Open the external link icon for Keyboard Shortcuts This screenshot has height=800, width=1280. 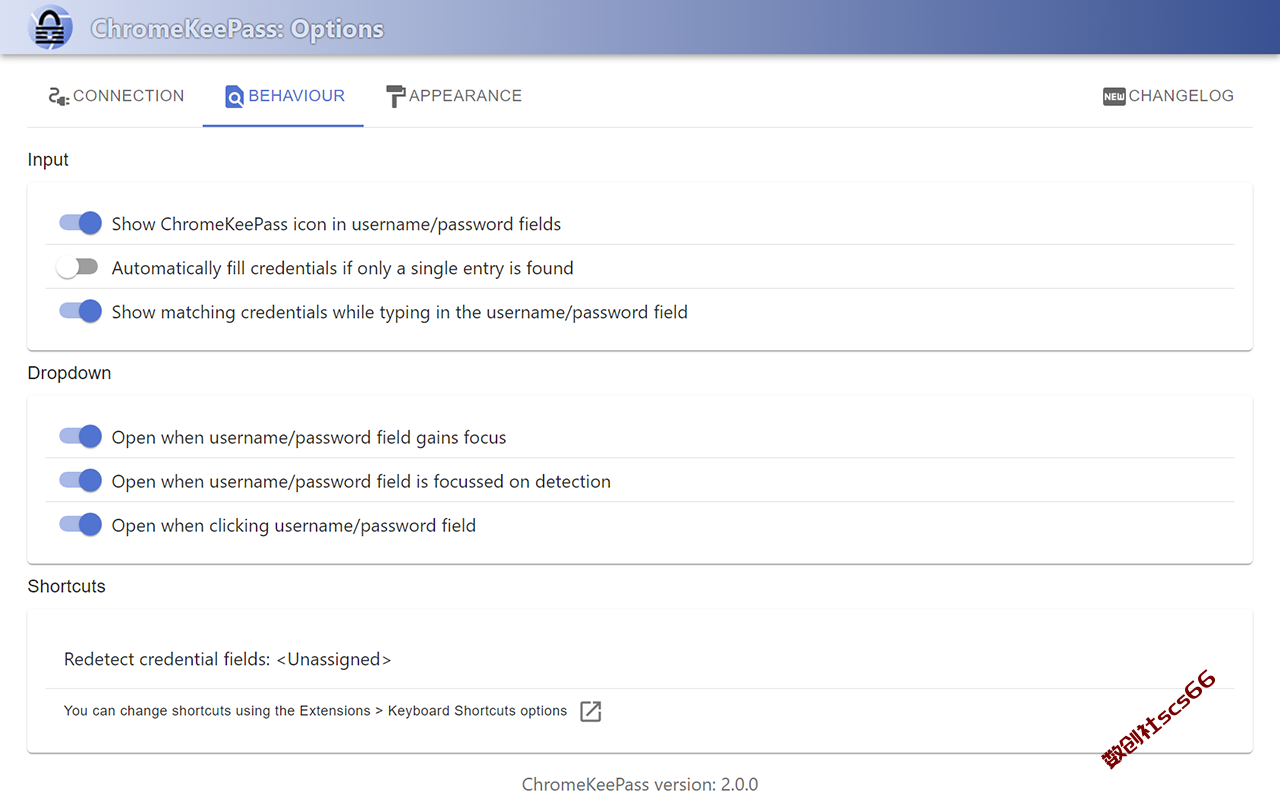pyautogui.click(x=591, y=711)
